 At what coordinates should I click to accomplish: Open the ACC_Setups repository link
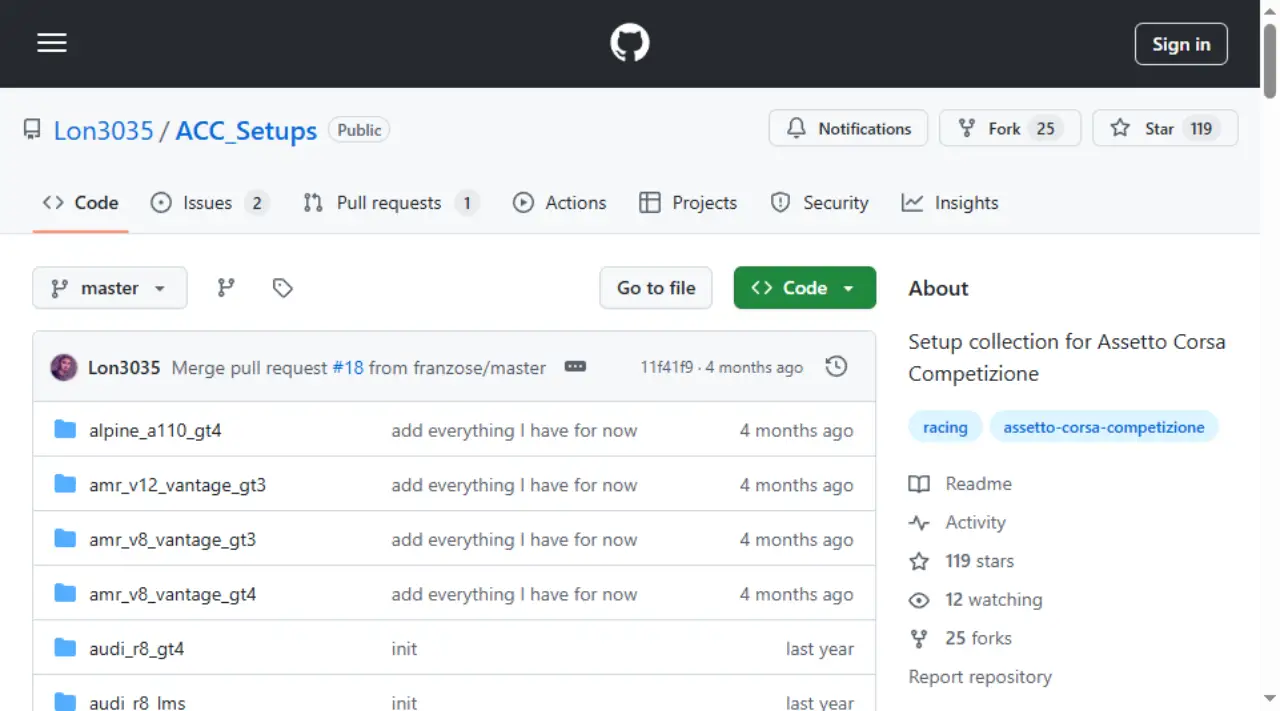[x=246, y=130]
